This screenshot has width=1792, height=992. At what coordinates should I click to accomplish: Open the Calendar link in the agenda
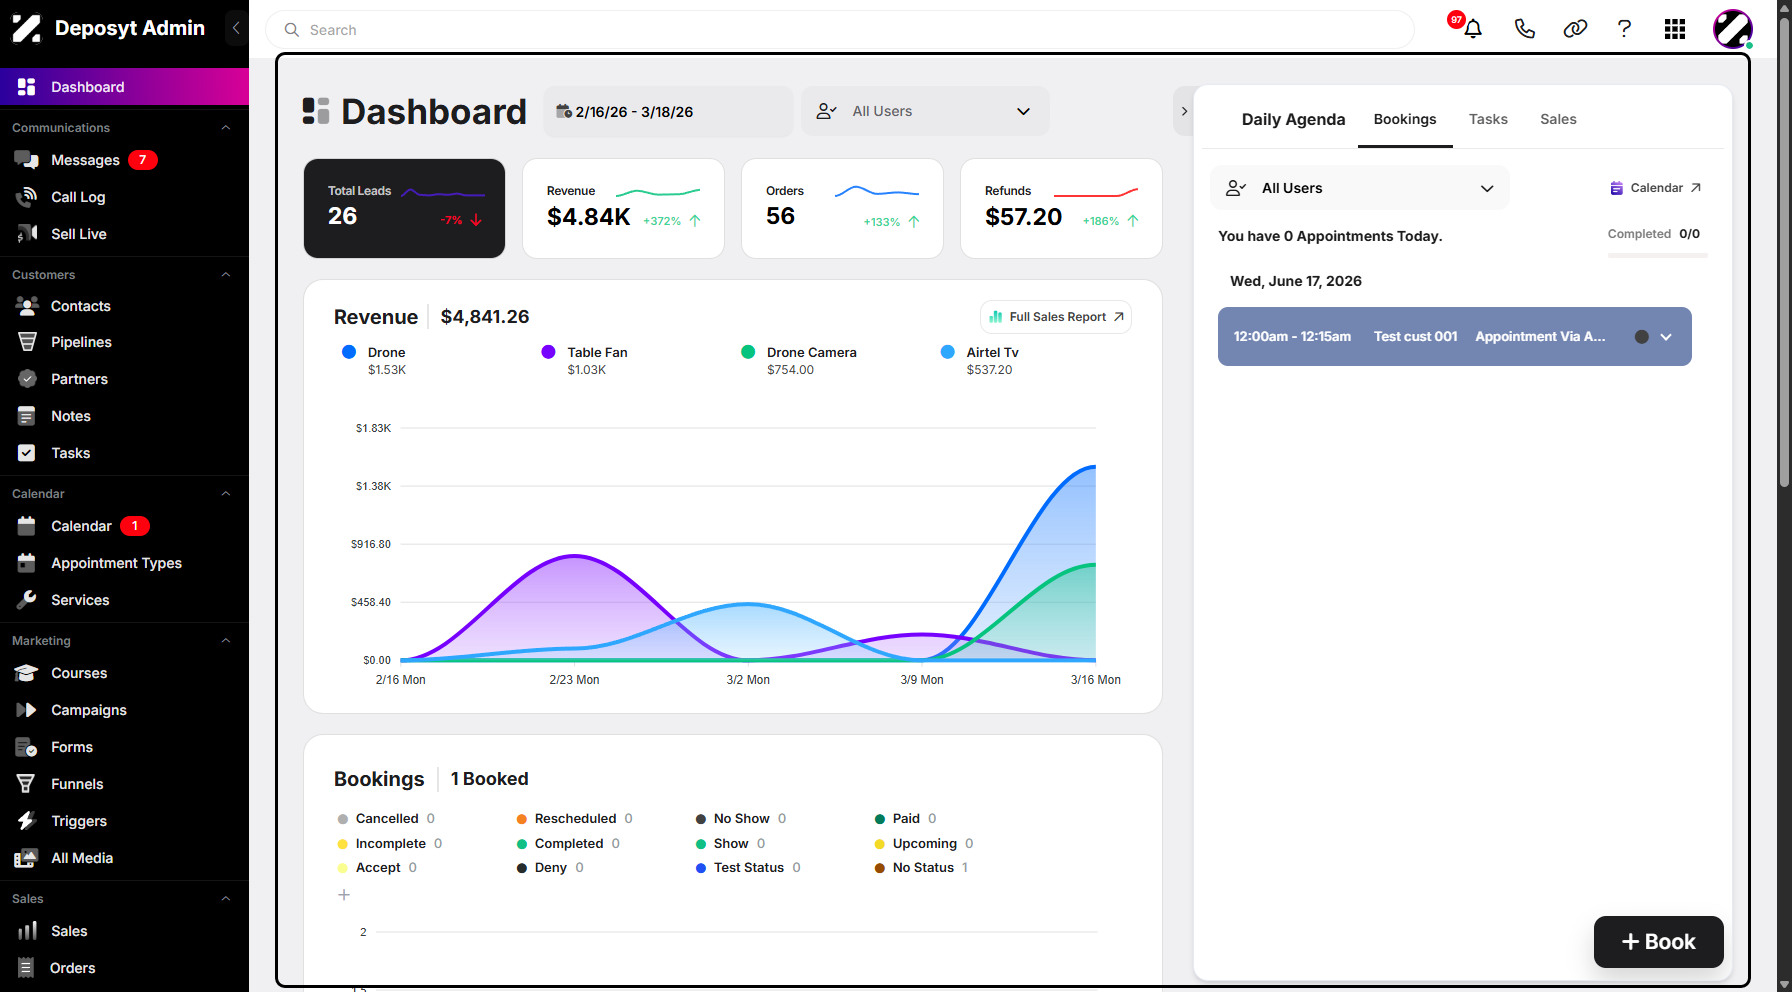(1655, 188)
